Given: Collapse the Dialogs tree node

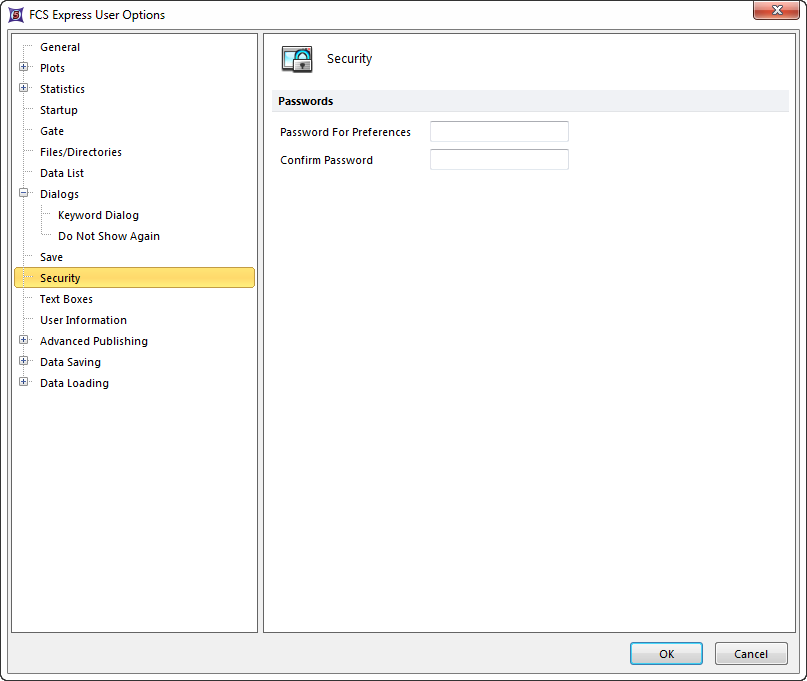Looking at the screenshot, I should pyautogui.click(x=24, y=194).
